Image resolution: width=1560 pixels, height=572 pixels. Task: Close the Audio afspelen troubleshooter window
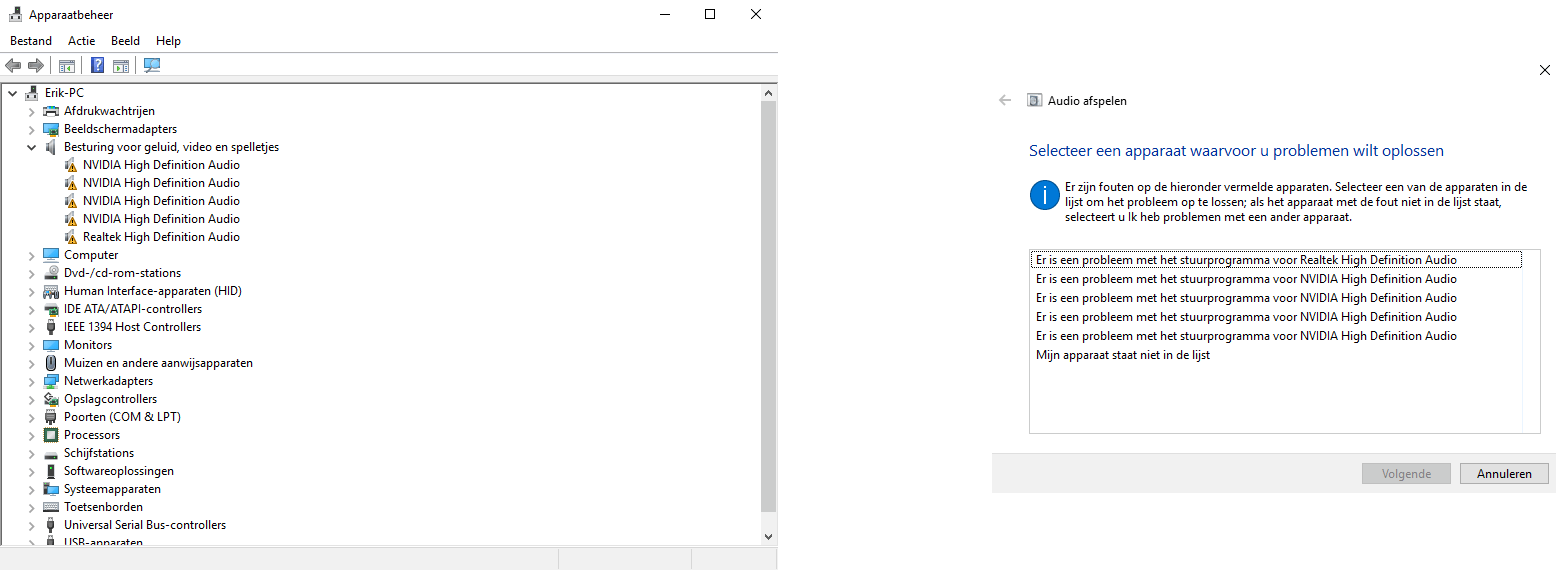[1544, 70]
